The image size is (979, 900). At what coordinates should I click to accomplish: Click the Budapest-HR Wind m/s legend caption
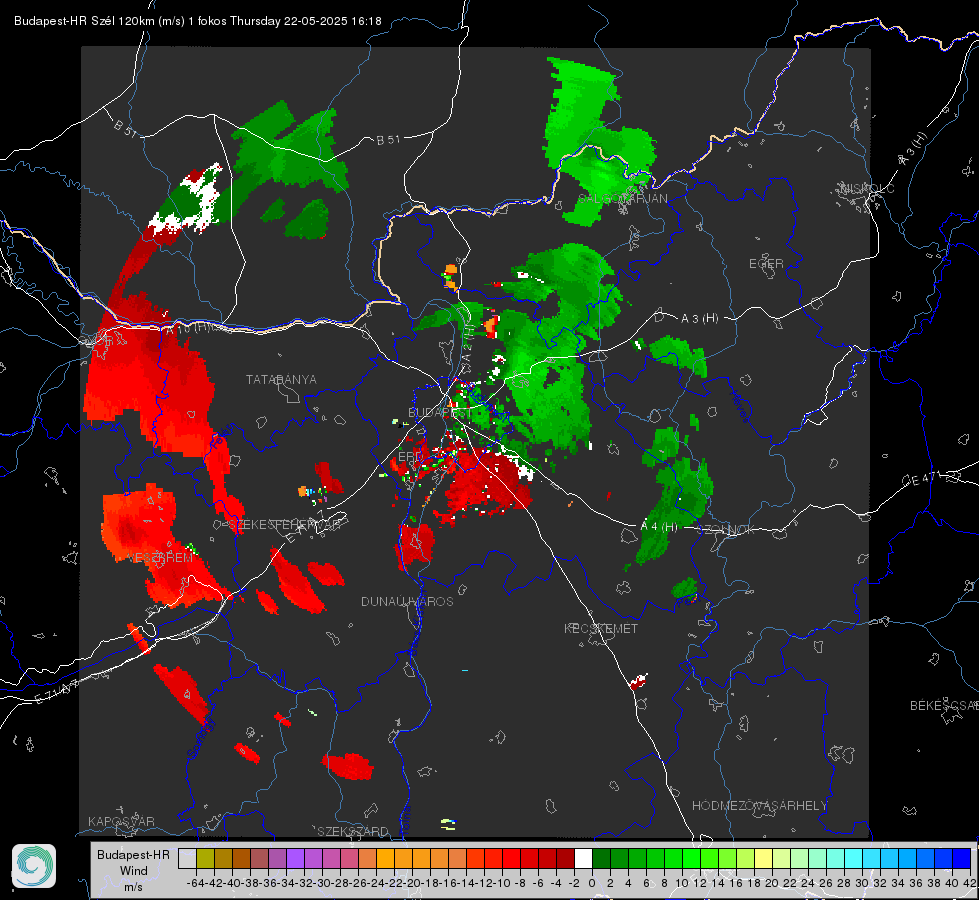pos(133,870)
